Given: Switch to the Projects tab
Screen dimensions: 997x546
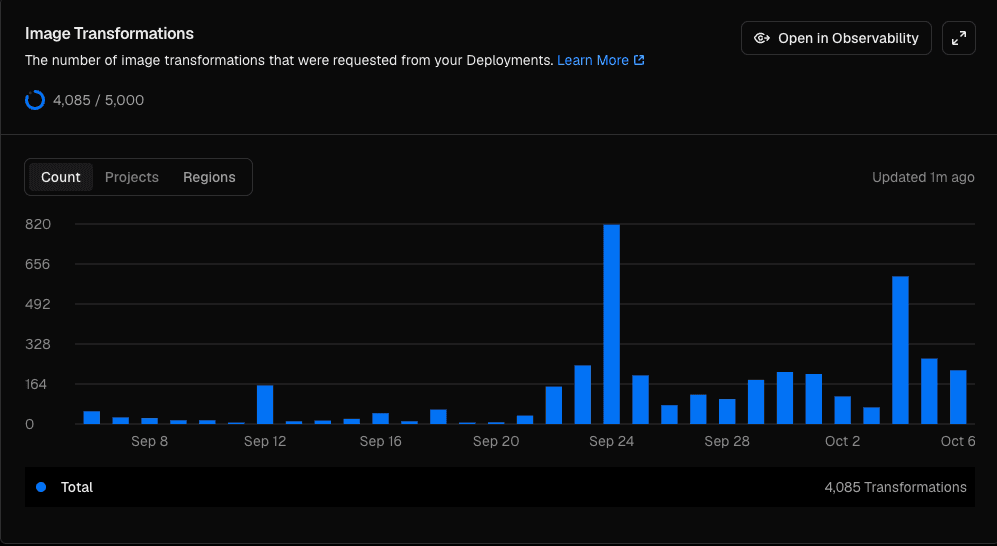Looking at the screenshot, I should 132,177.
